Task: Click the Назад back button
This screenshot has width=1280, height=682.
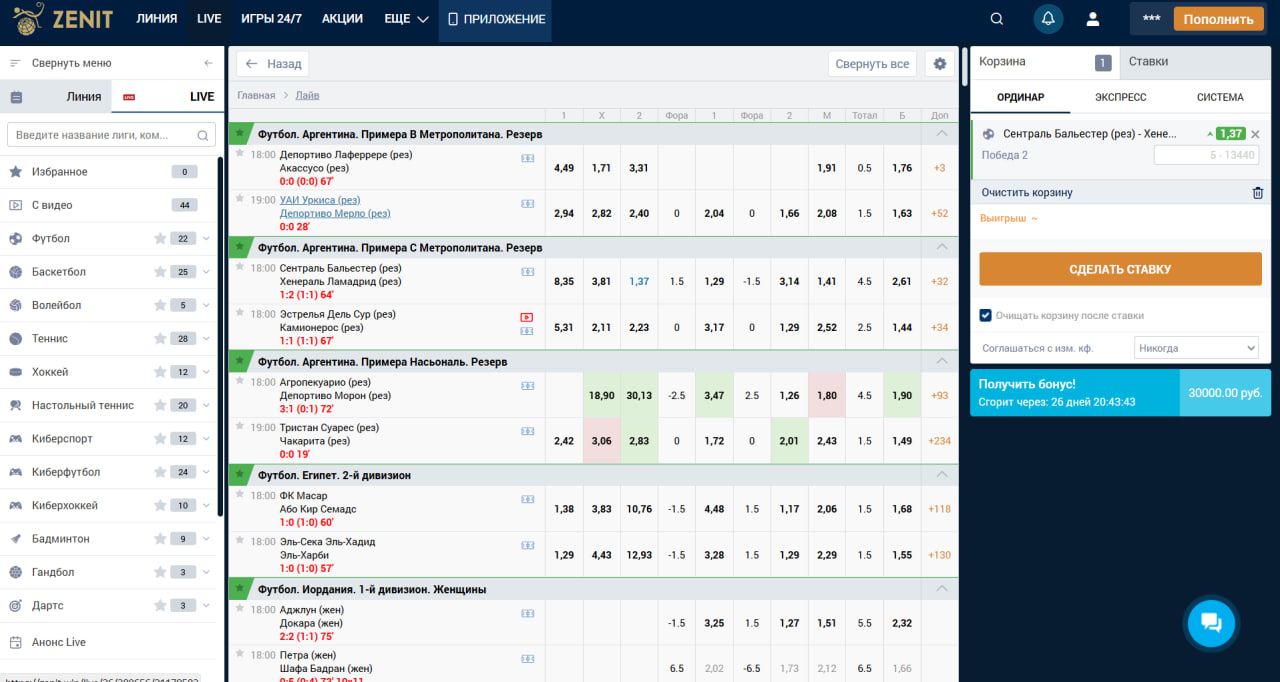Action: tap(272, 64)
